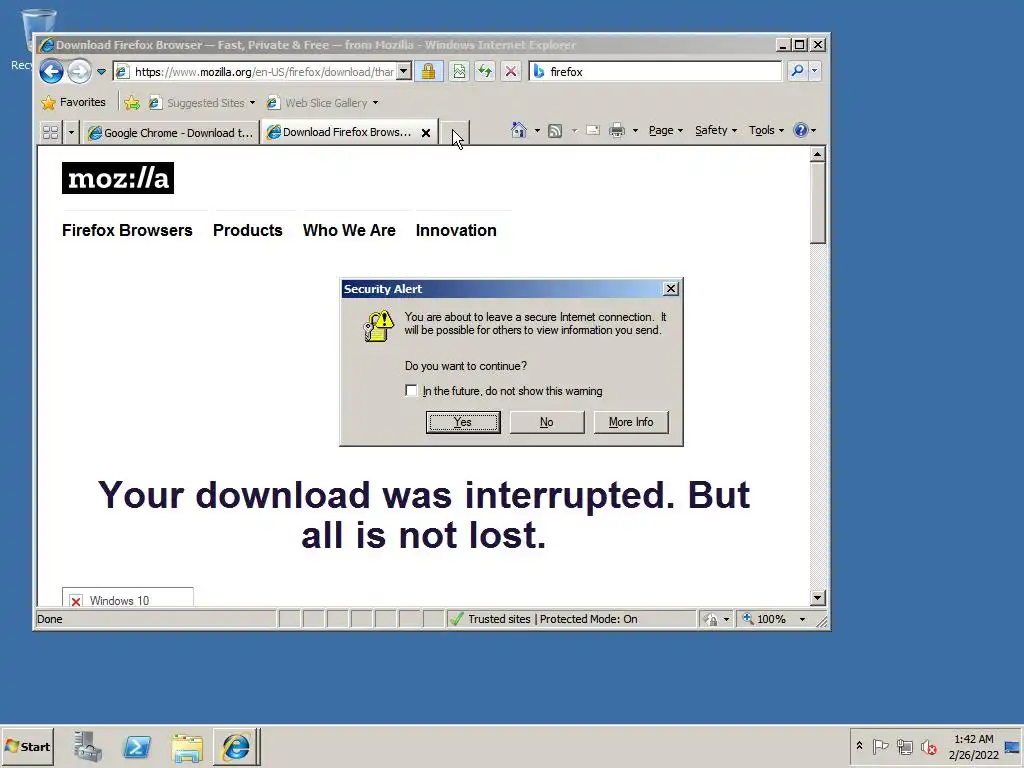
Task: Refresh the page with green arrows icon
Action: coord(485,71)
